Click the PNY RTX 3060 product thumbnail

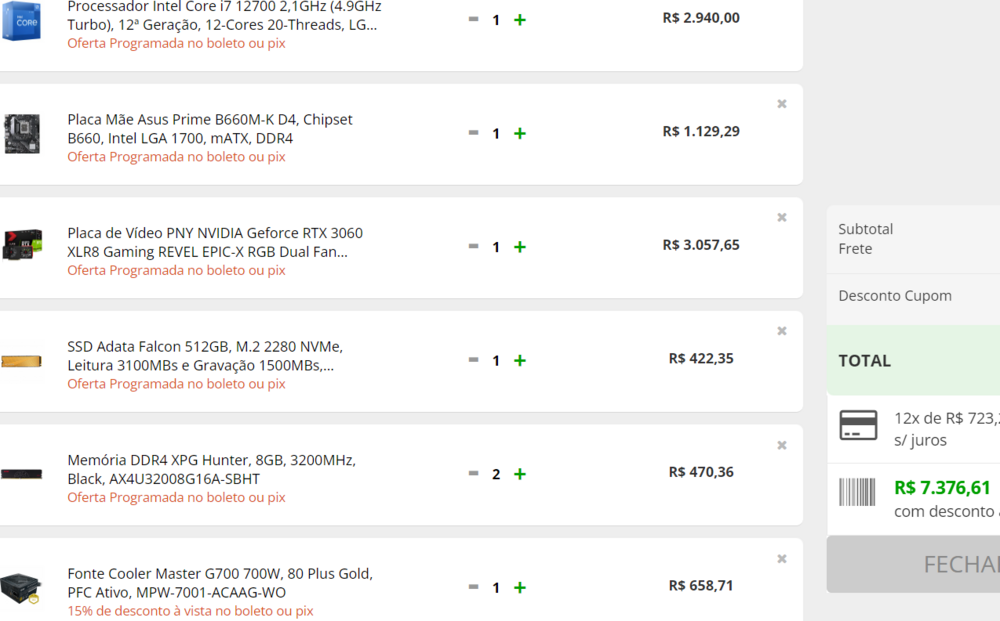pos(21,246)
